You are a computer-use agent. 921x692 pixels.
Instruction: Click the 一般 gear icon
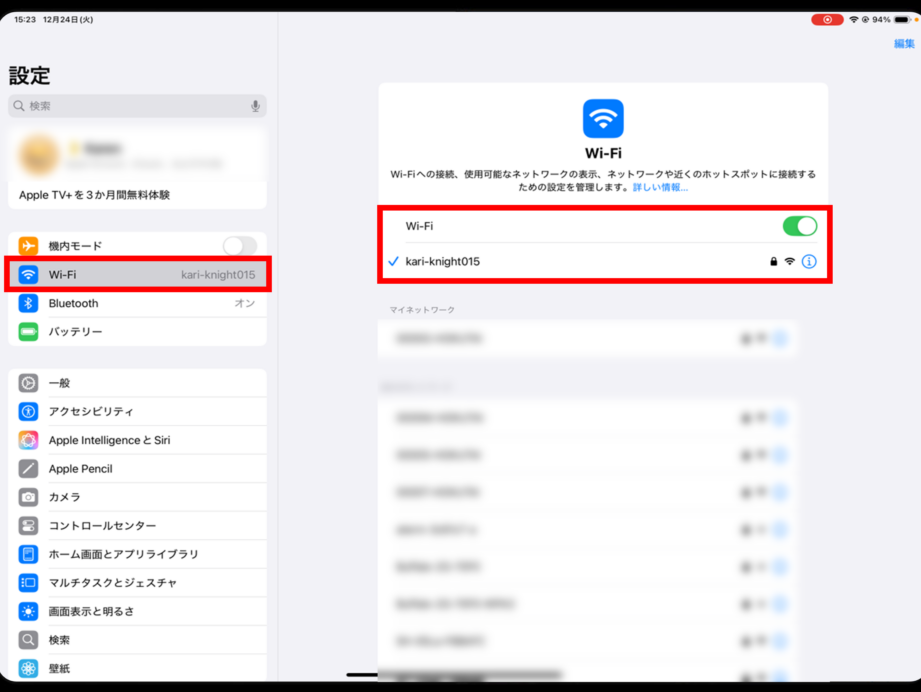[28, 383]
